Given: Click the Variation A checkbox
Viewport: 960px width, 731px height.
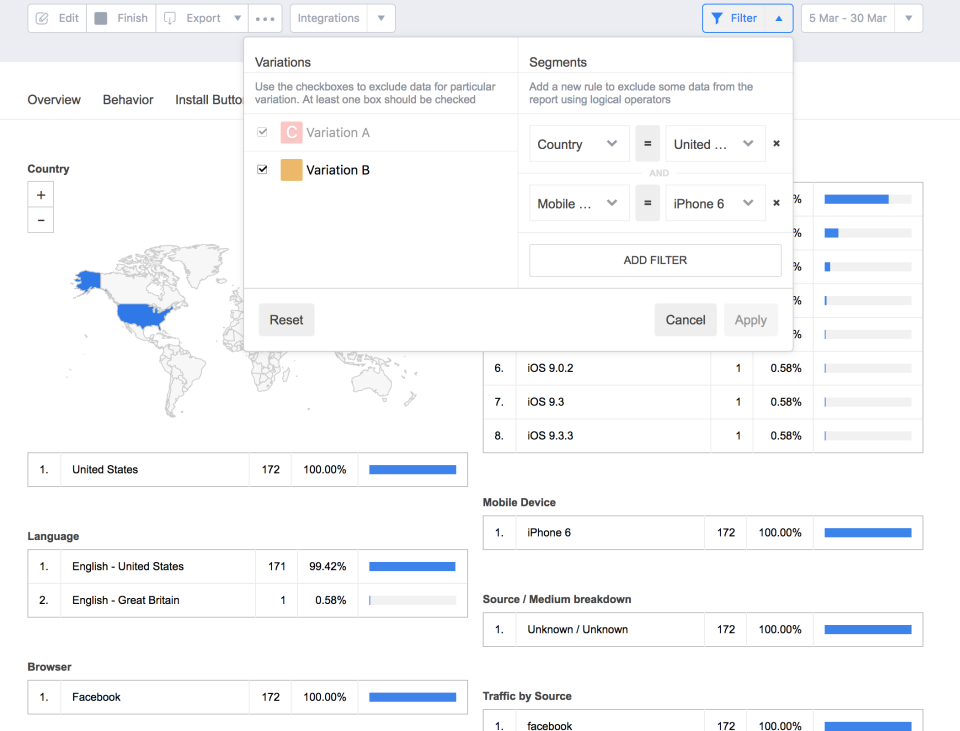Looking at the screenshot, I should coord(262,131).
